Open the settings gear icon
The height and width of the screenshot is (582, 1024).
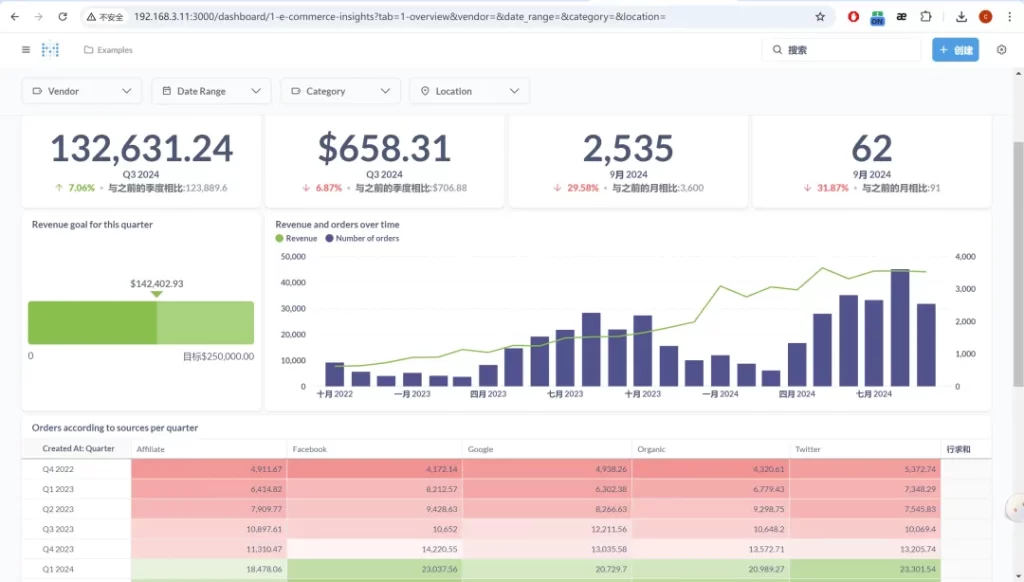coord(1001,50)
